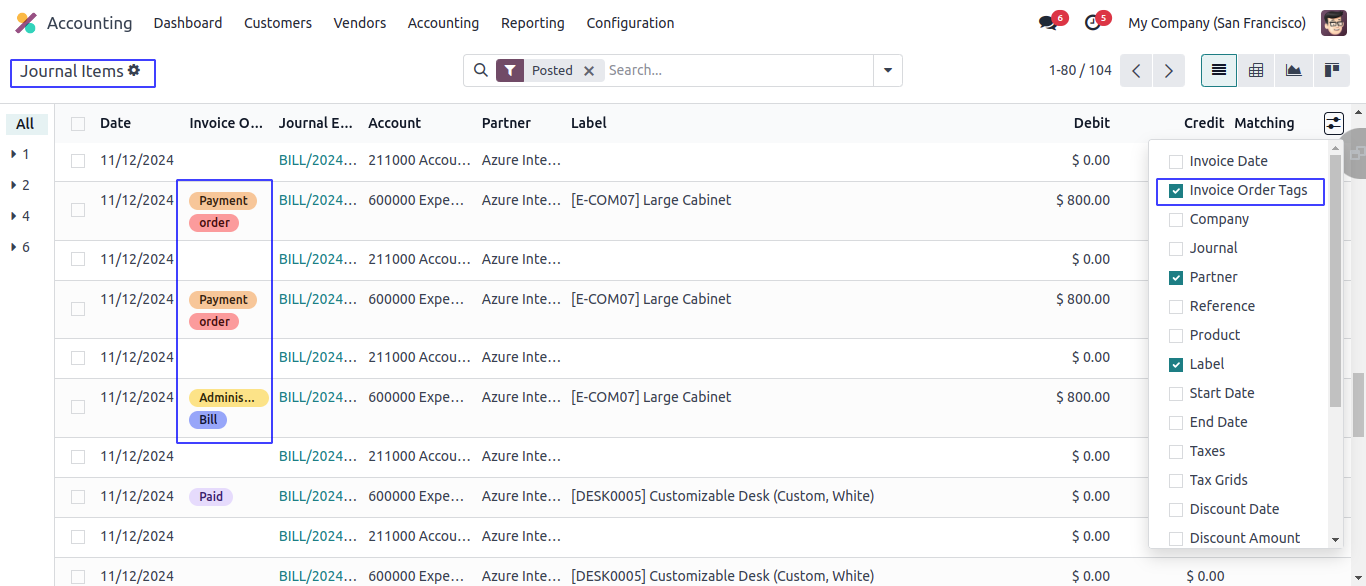The width and height of the screenshot is (1366, 586).
Task: Open the search options dropdown arrow
Action: click(x=887, y=71)
